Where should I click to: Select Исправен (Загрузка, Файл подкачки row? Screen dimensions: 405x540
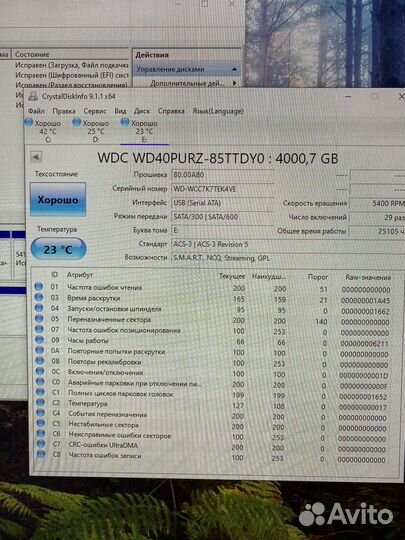pos(72,65)
